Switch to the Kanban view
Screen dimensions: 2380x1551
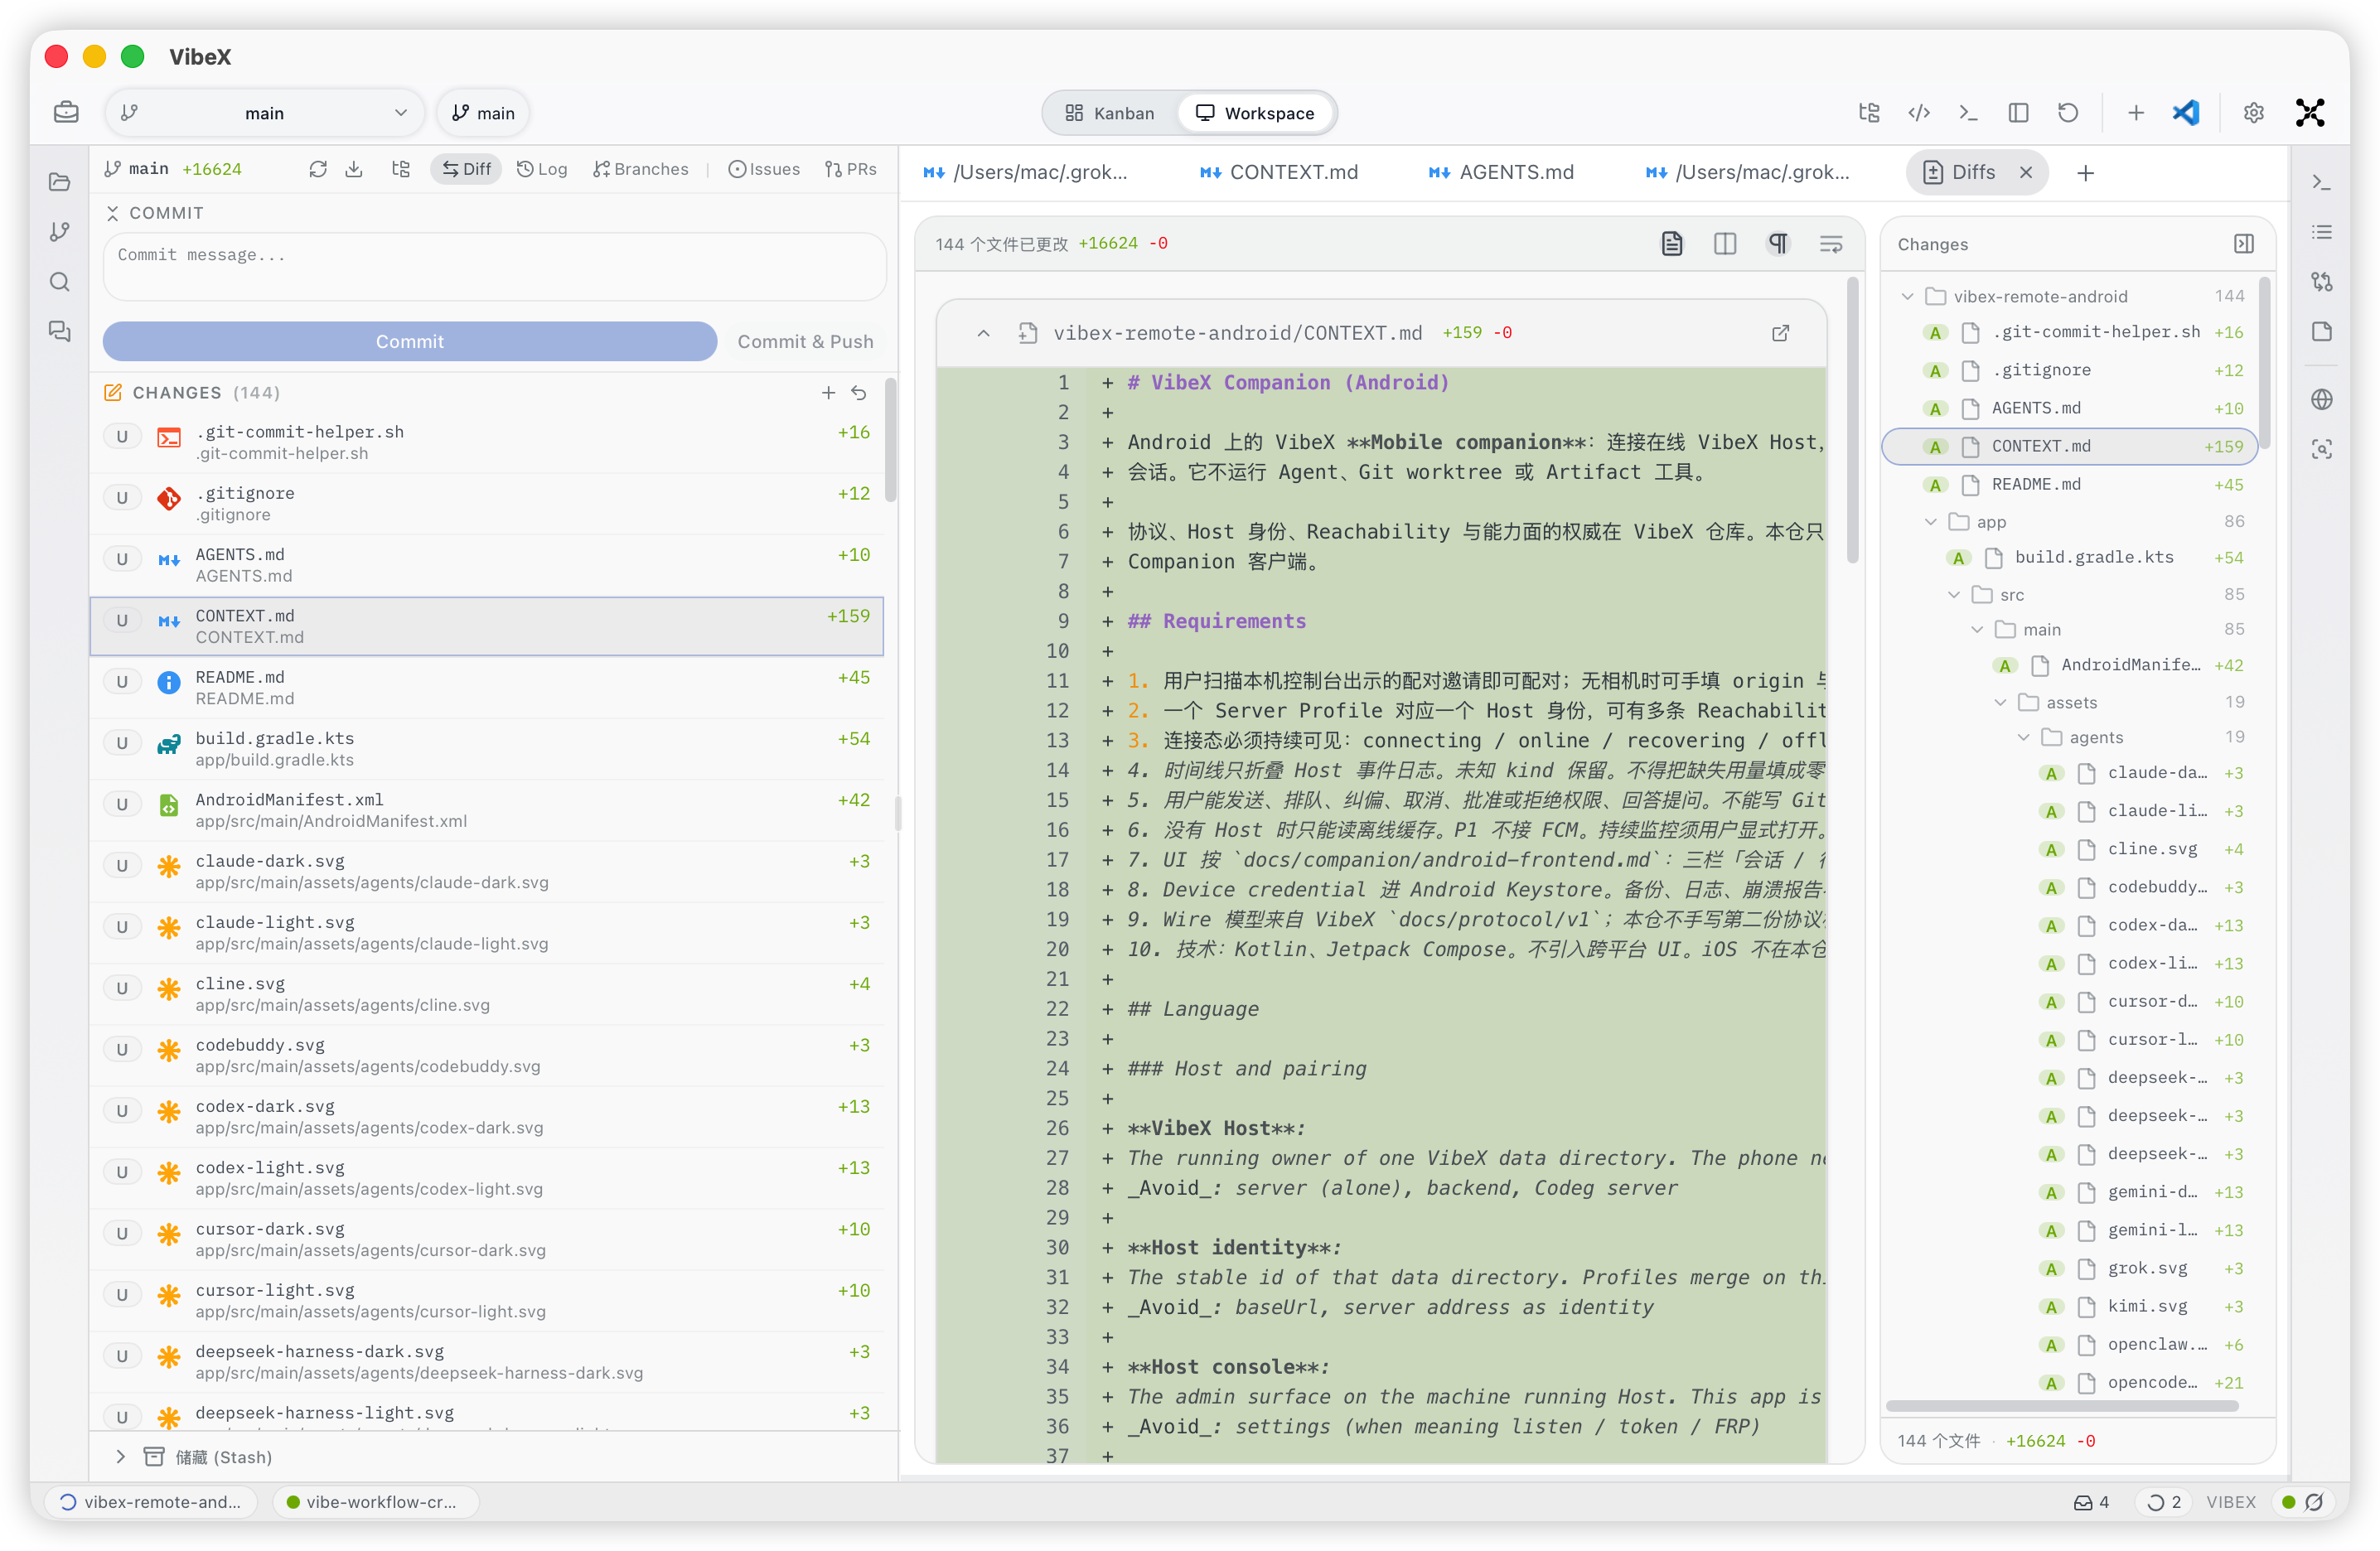(1110, 113)
